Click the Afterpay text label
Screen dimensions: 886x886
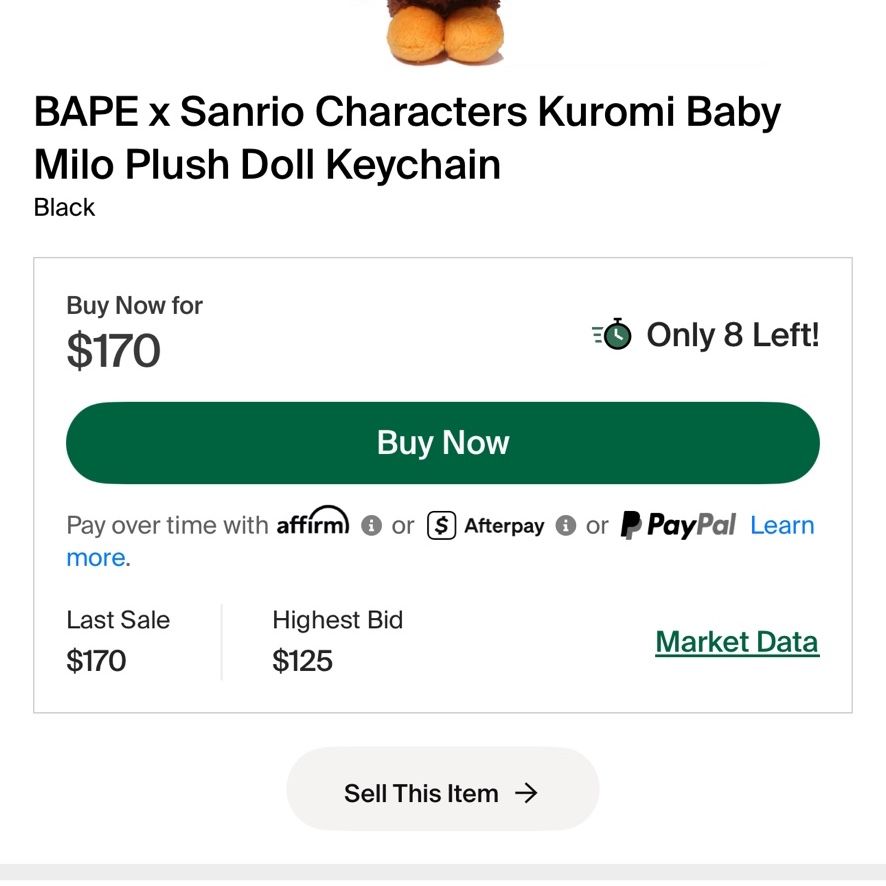click(x=504, y=526)
